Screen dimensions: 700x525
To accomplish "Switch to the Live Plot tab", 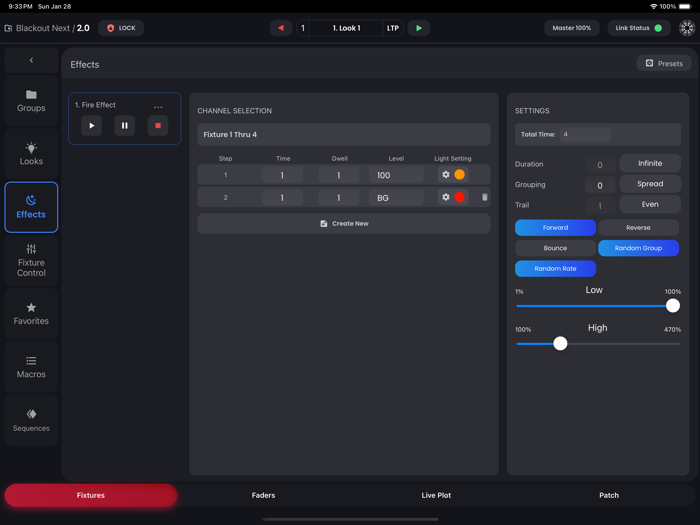I will [x=436, y=495].
